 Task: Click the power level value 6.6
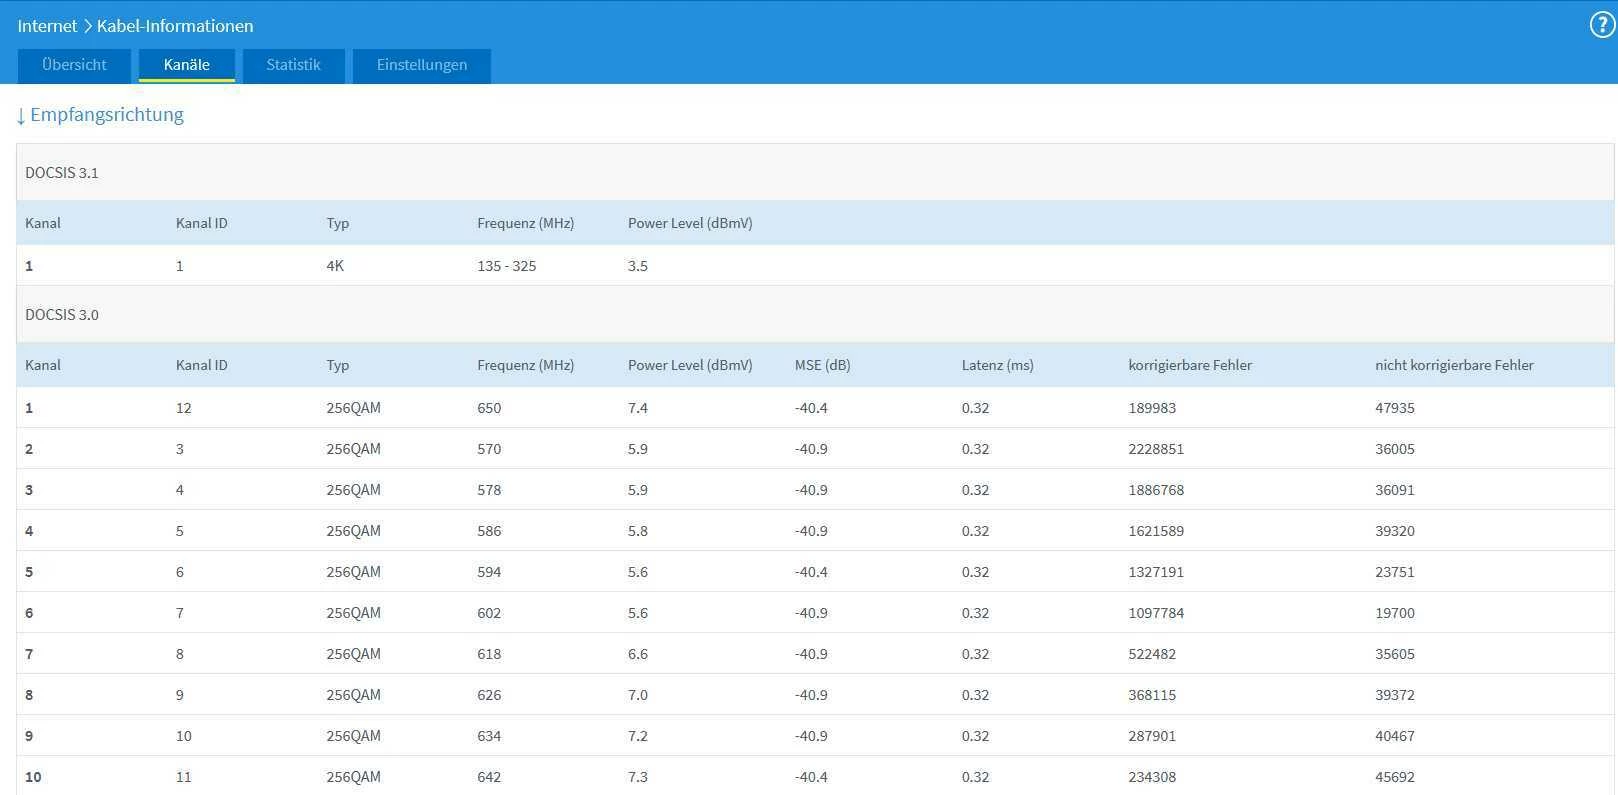[x=638, y=654]
